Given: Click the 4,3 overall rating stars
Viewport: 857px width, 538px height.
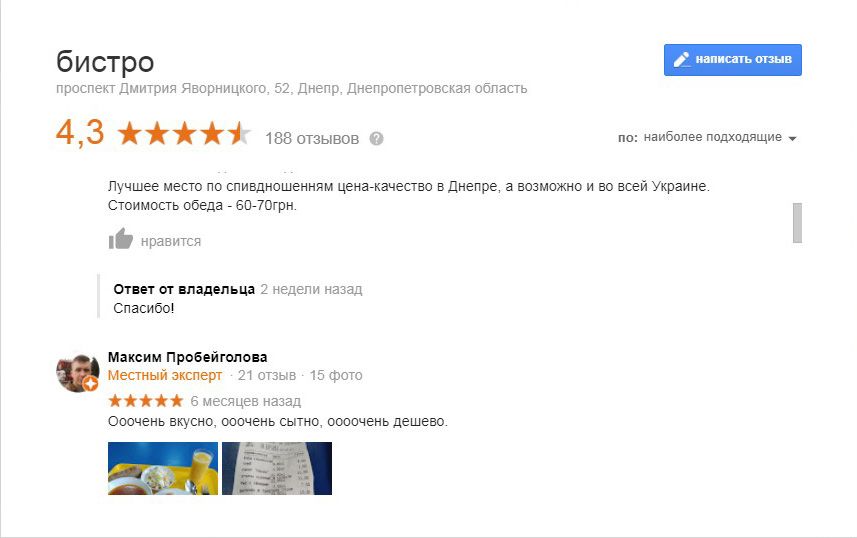Looking at the screenshot, I should [x=184, y=133].
